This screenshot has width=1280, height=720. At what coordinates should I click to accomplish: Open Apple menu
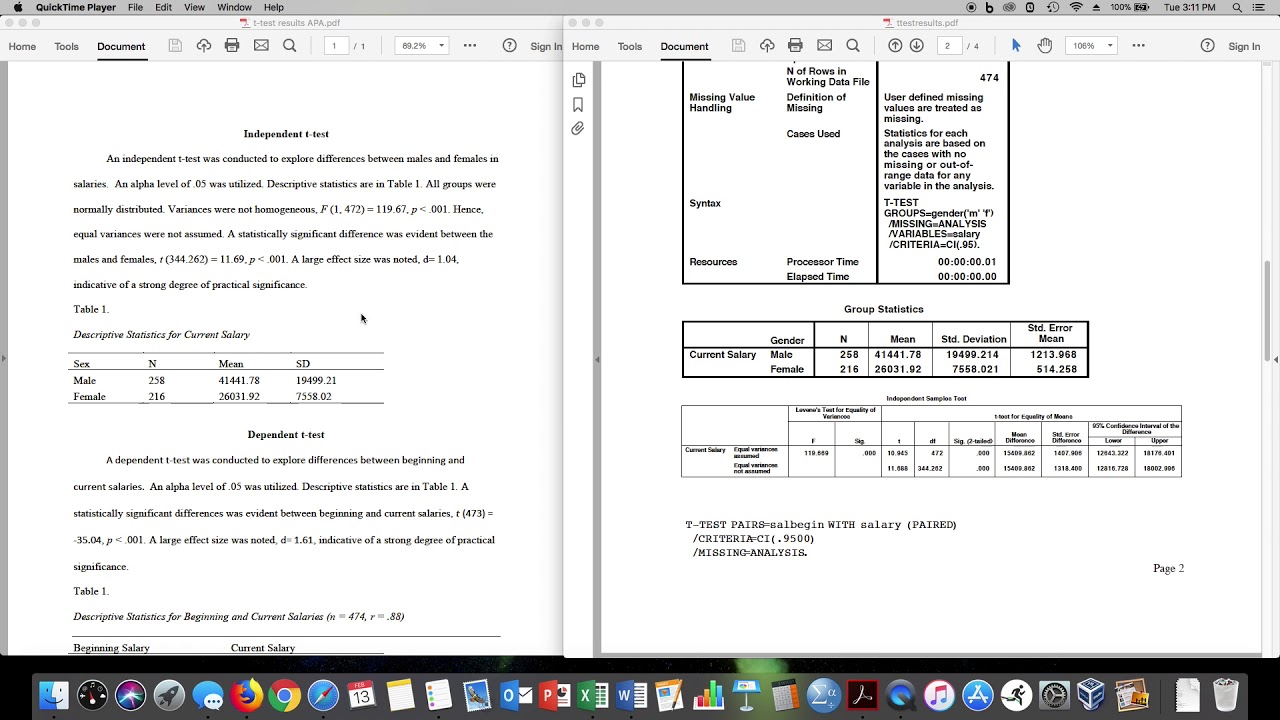pos(17,7)
